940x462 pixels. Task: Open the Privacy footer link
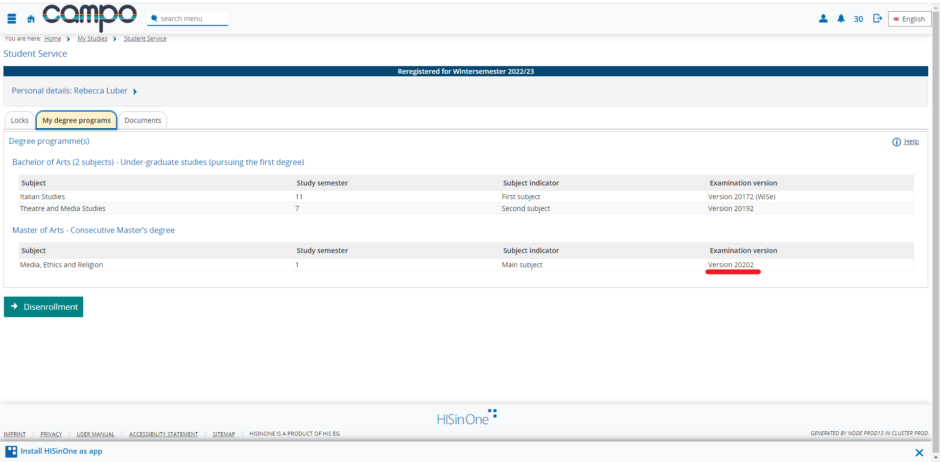[51, 434]
